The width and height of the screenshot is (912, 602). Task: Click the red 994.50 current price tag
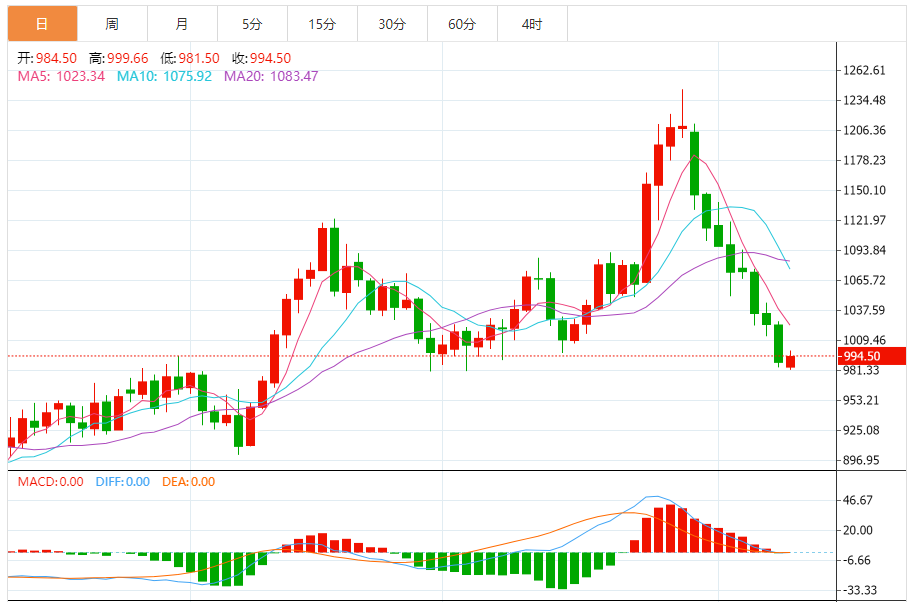click(872, 356)
